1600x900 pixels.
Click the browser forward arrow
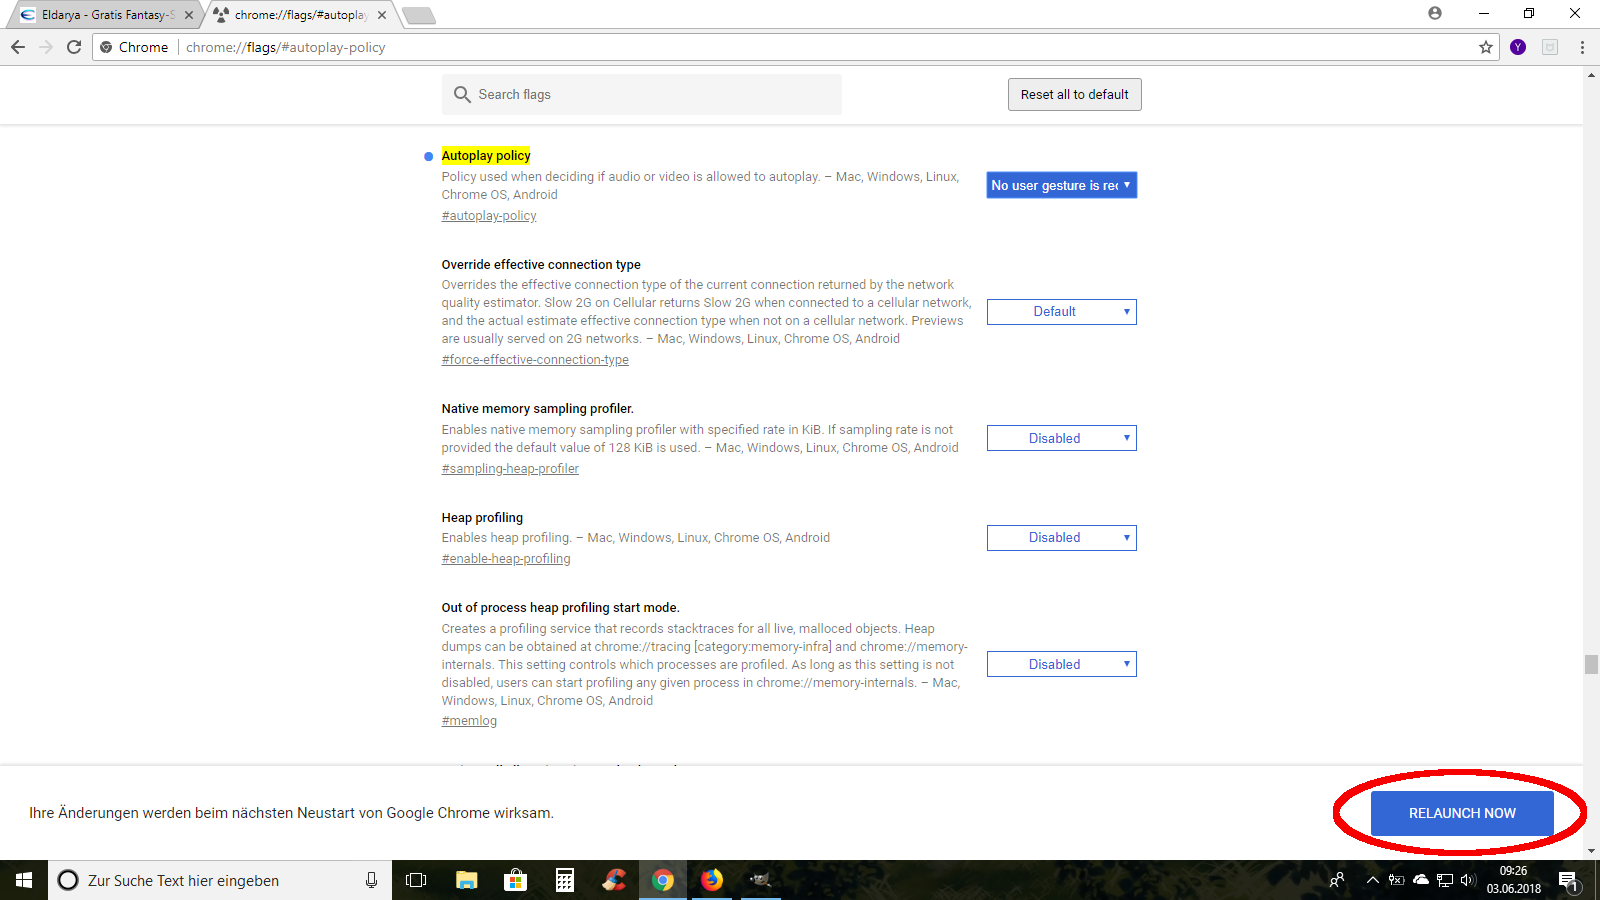tap(46, 47)
